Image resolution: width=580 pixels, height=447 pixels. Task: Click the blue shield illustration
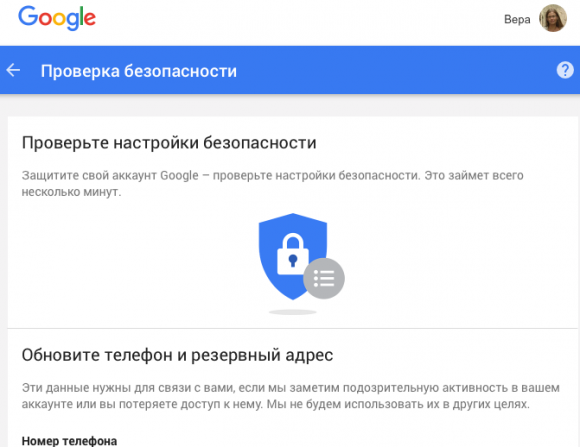292,256
